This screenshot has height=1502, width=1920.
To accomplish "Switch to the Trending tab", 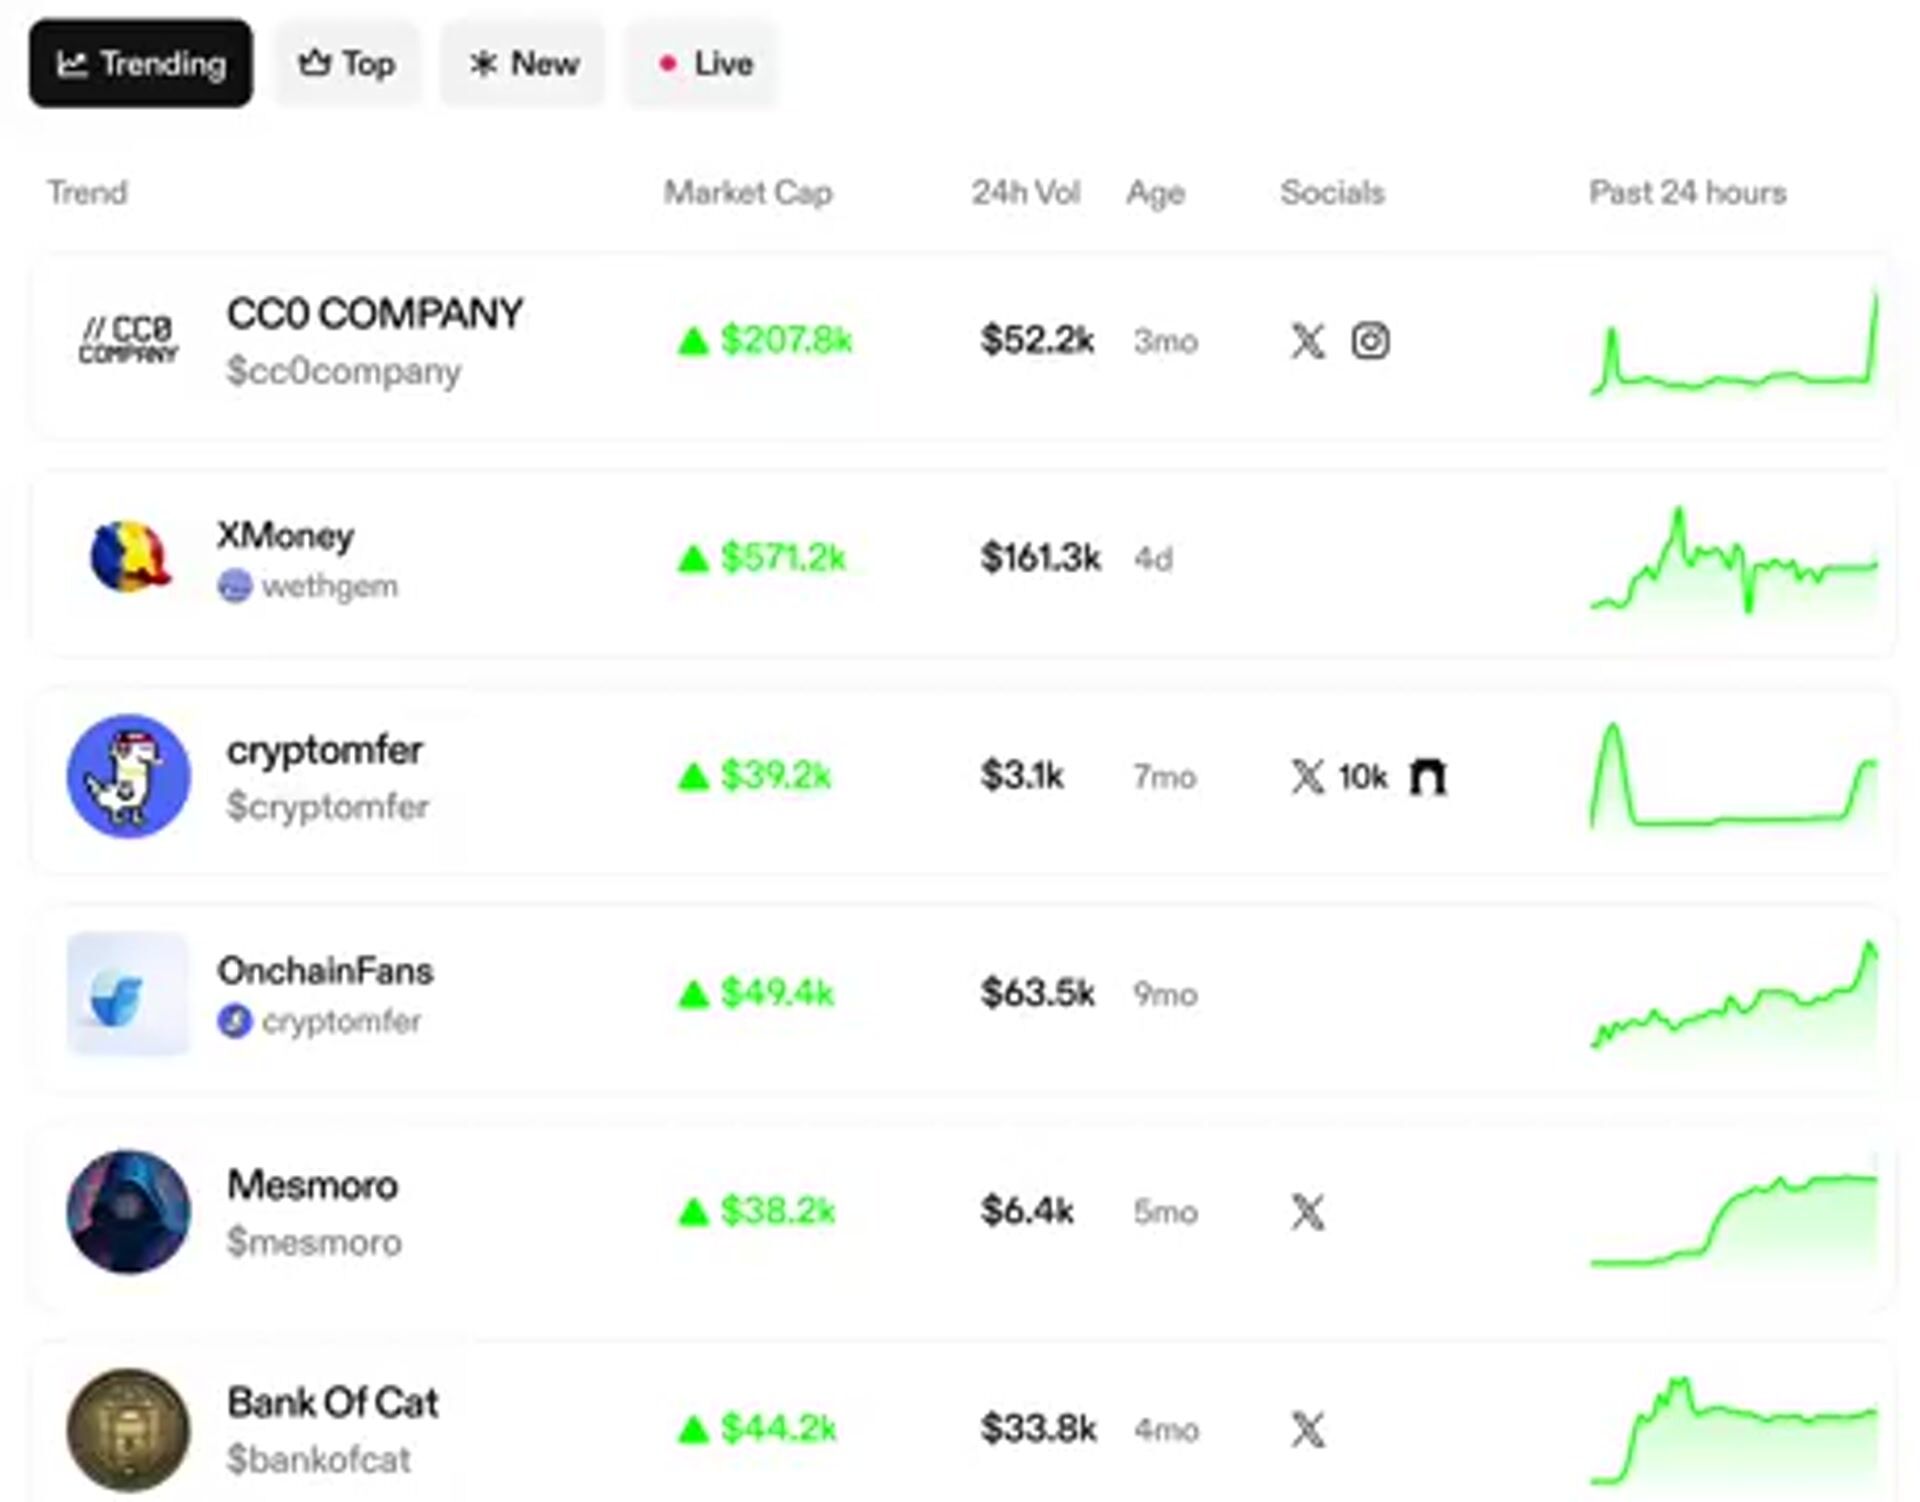I will click(141, 64).
